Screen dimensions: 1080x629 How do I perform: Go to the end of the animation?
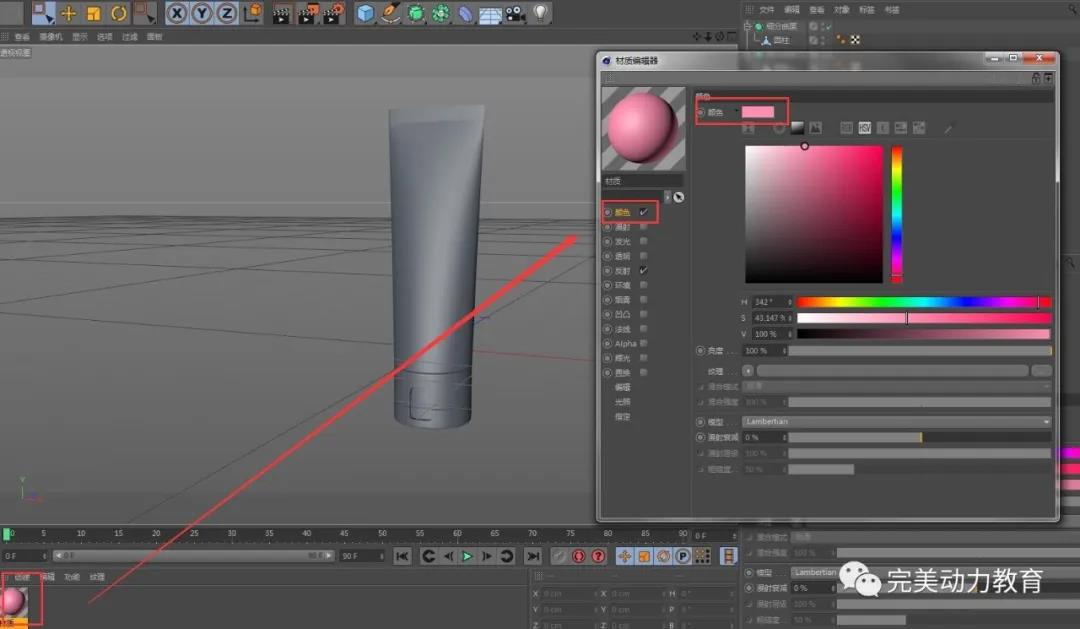click(x=533, y=556)
